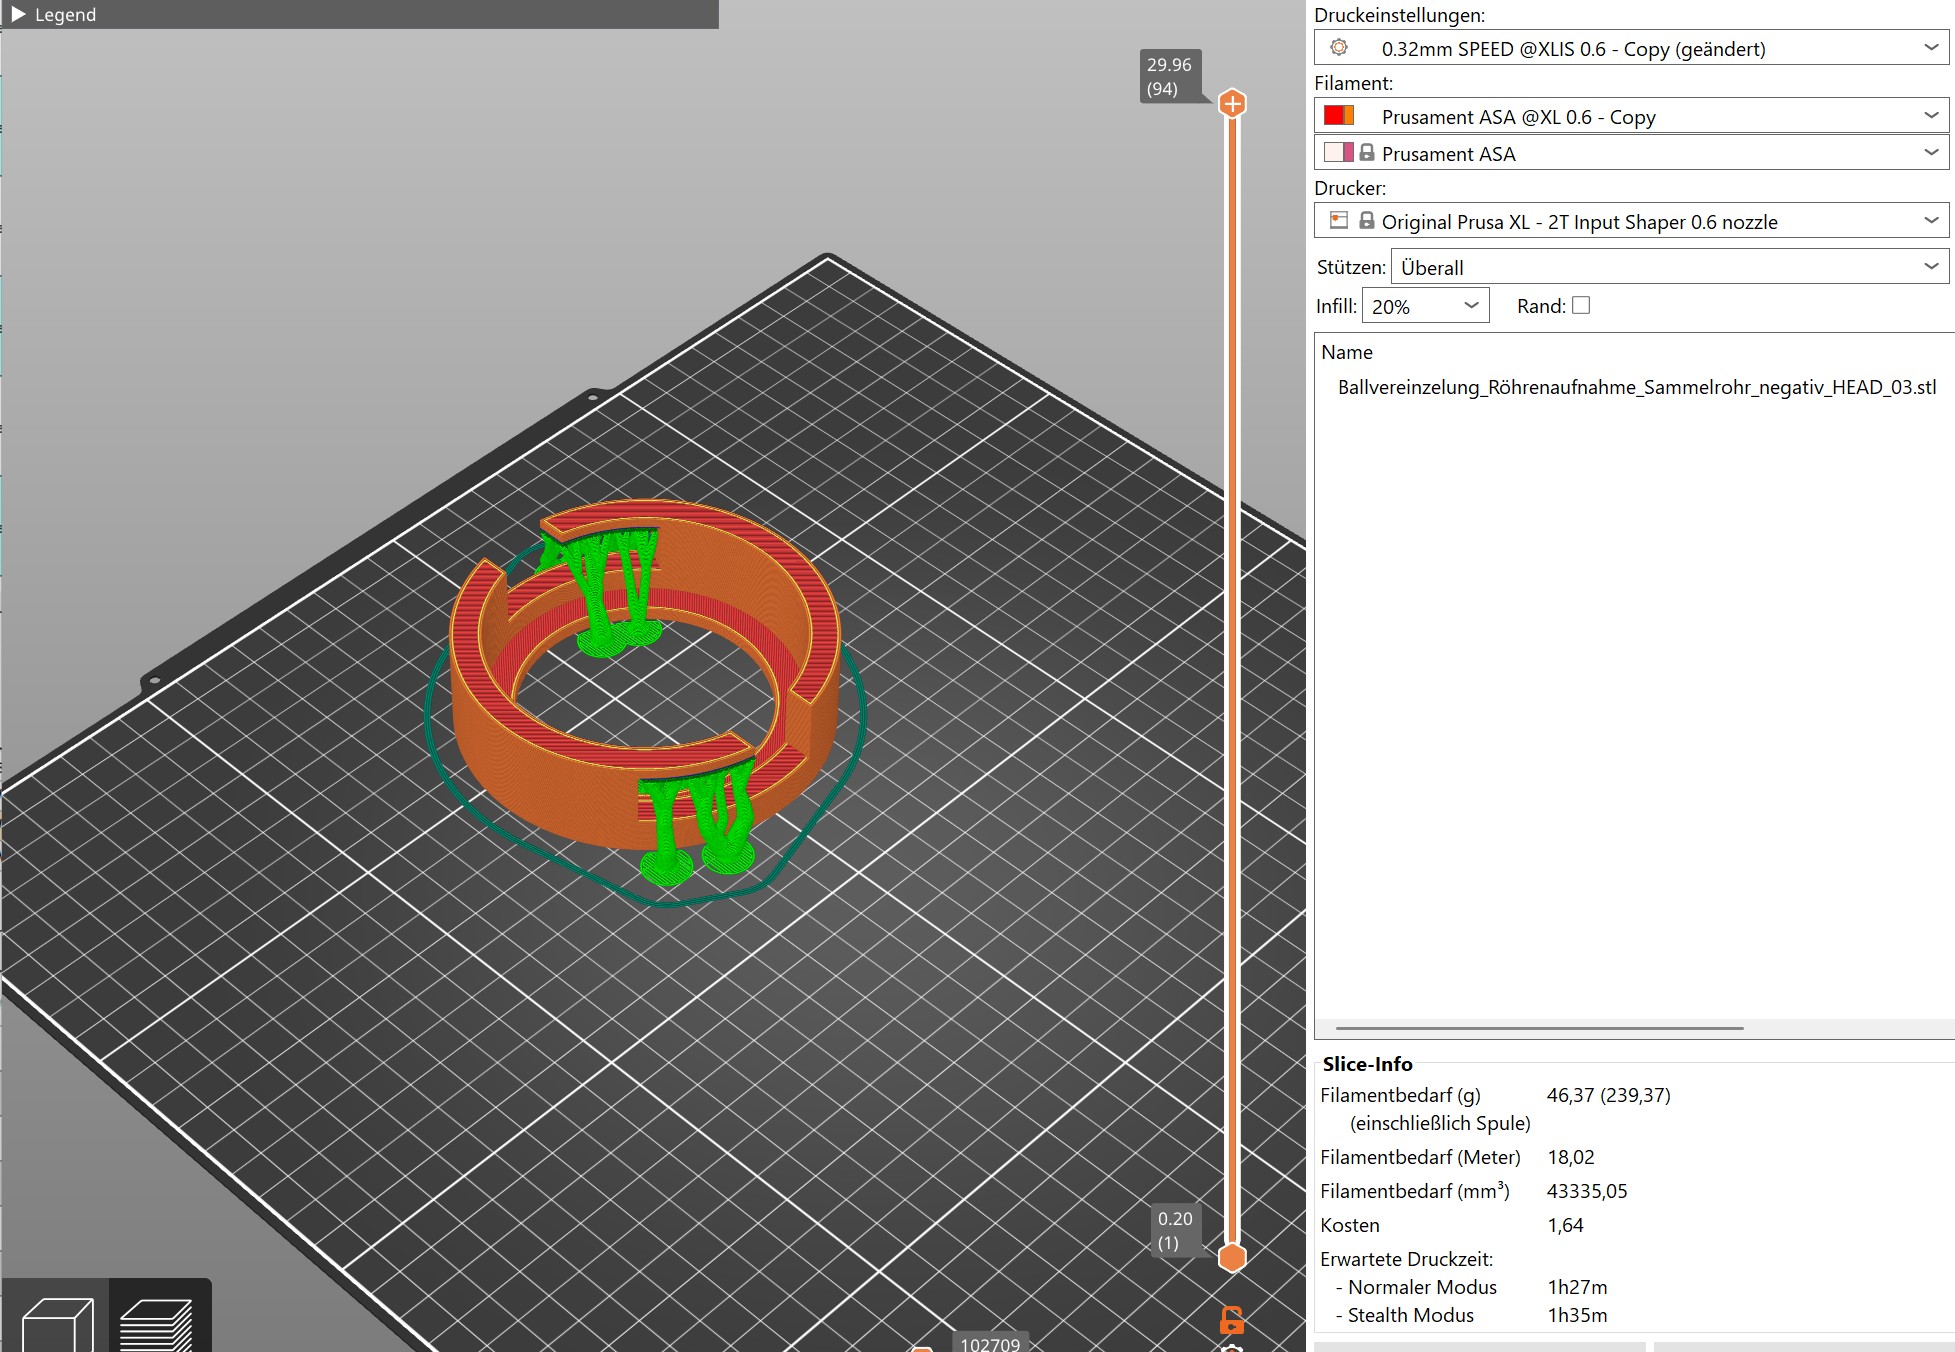1955x1352 pixels.
Task: Click the lower layer label 0.20 (1)
Action: (x=1174, y=1230)
